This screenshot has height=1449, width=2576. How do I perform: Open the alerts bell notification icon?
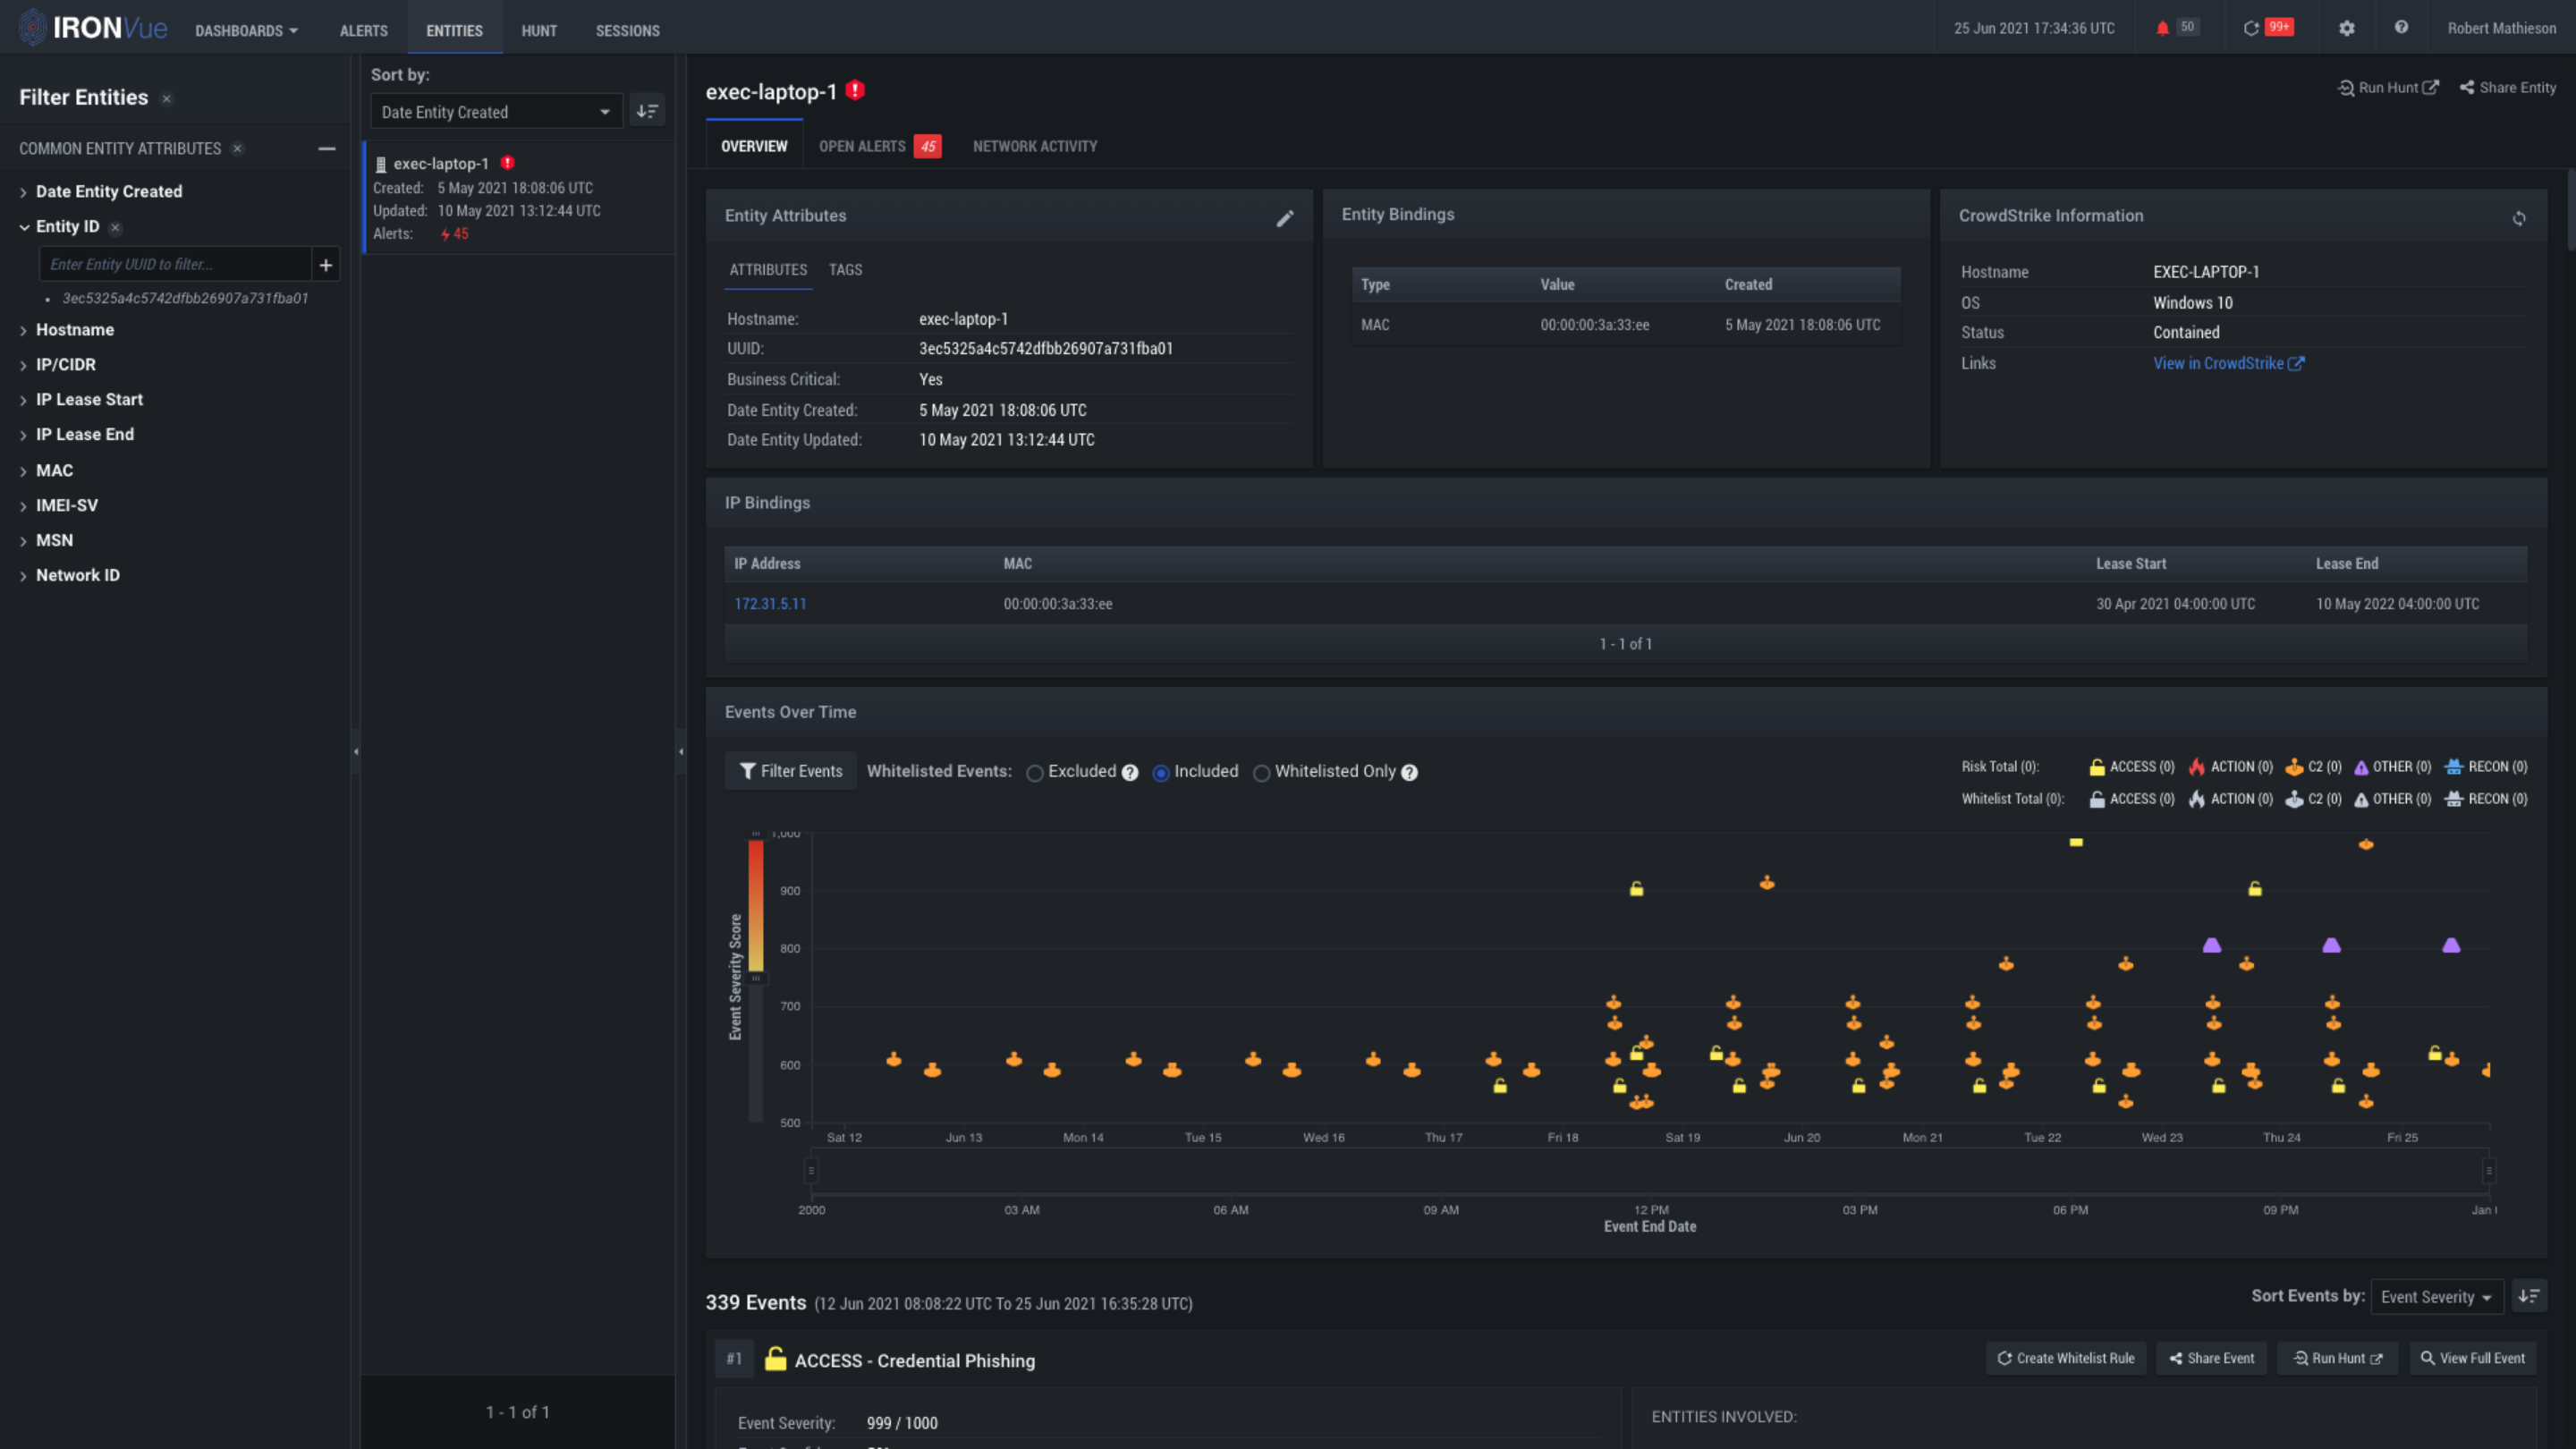(x=2162, y=28)
